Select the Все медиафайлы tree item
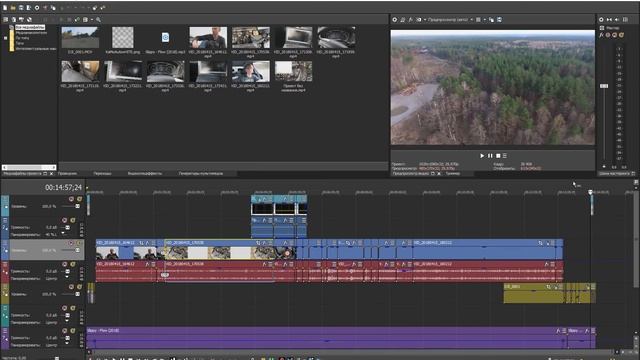Image resolution: width=640 pixels, height=360 pixels. 30,27
